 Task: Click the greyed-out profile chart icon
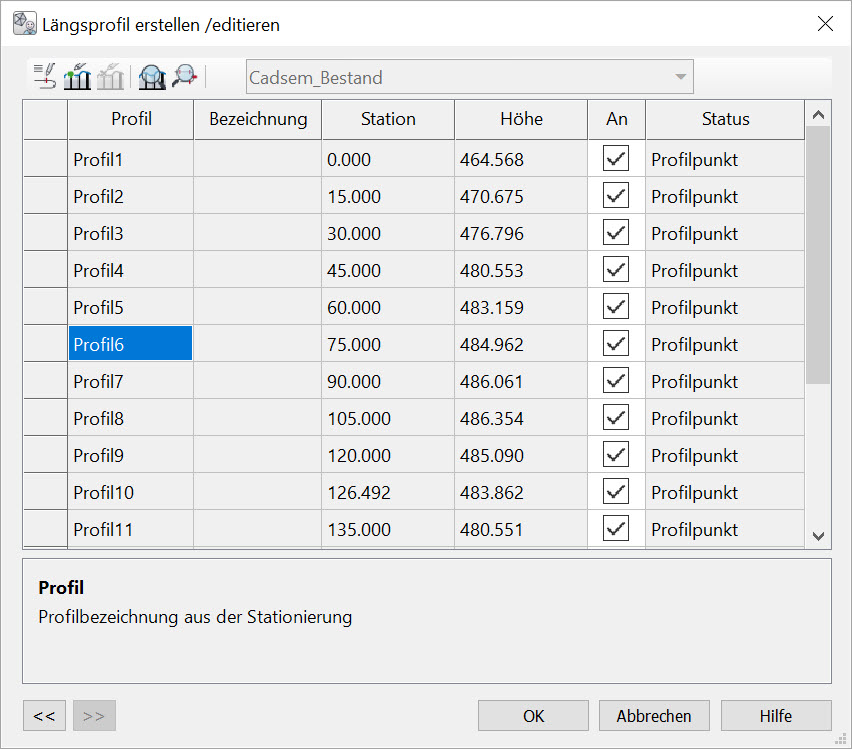click(x=110, y=76)
